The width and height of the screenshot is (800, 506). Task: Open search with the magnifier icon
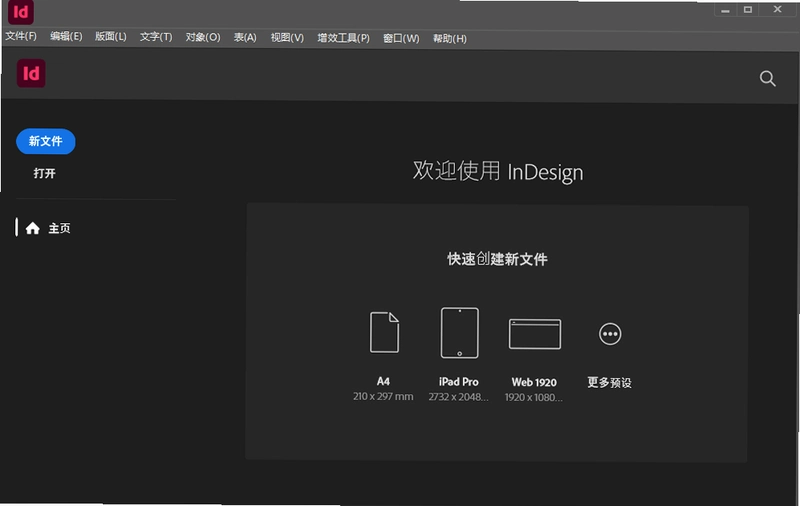click(767, 79)
